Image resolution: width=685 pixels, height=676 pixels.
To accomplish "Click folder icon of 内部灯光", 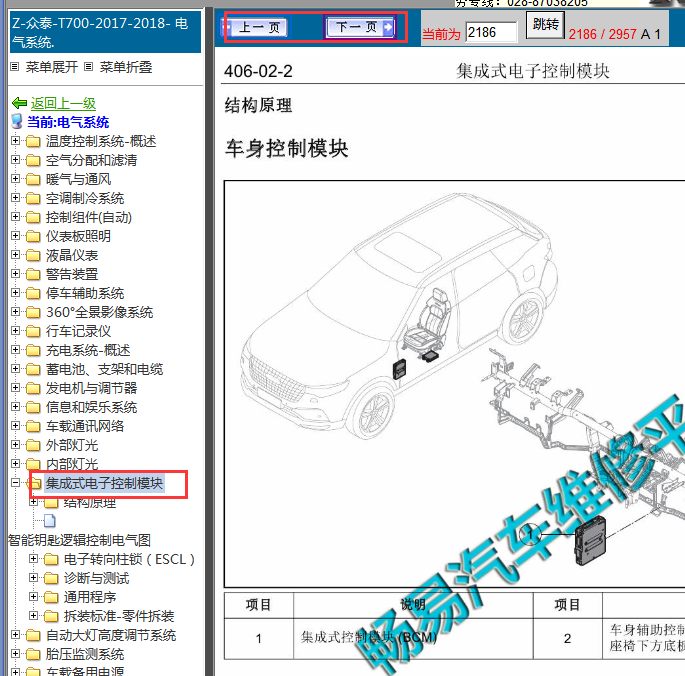I will pos(33,464).
